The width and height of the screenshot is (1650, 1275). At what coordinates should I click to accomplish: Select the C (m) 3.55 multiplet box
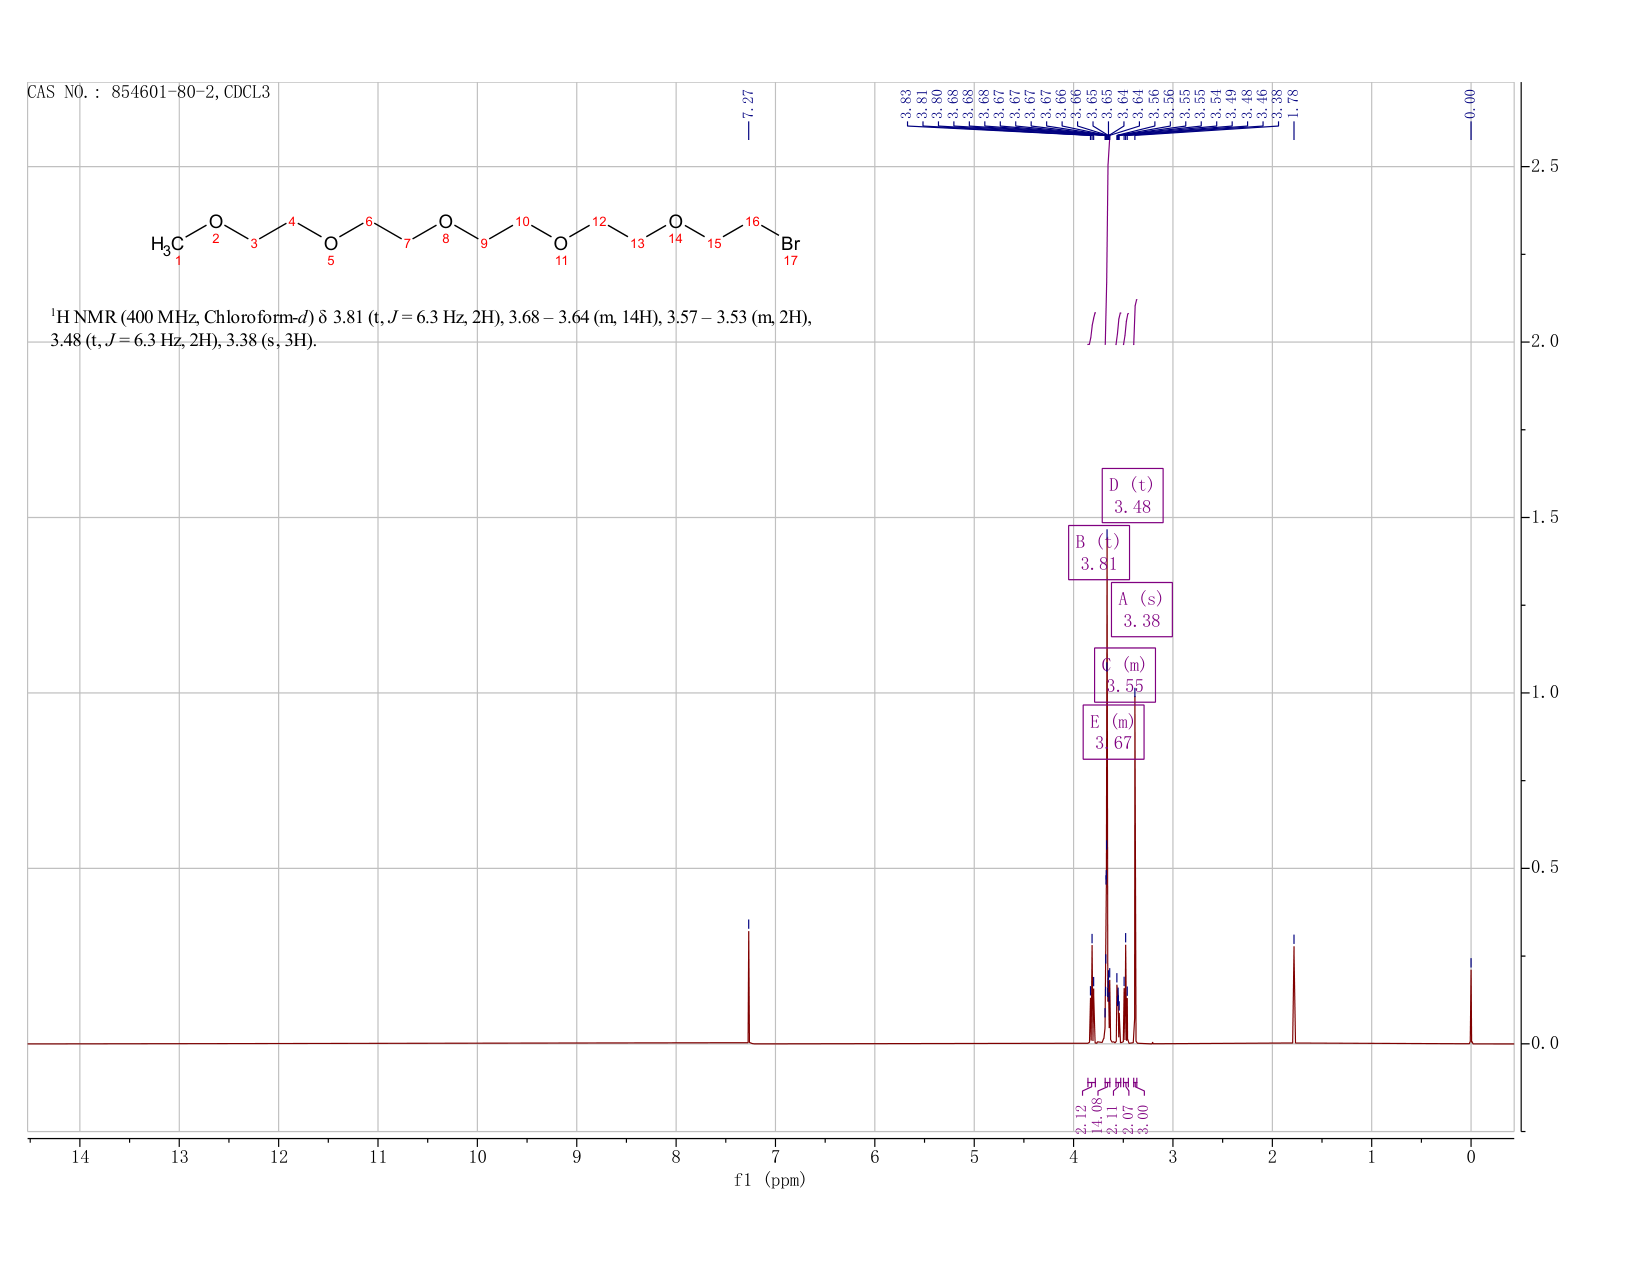click(1124, 674)
